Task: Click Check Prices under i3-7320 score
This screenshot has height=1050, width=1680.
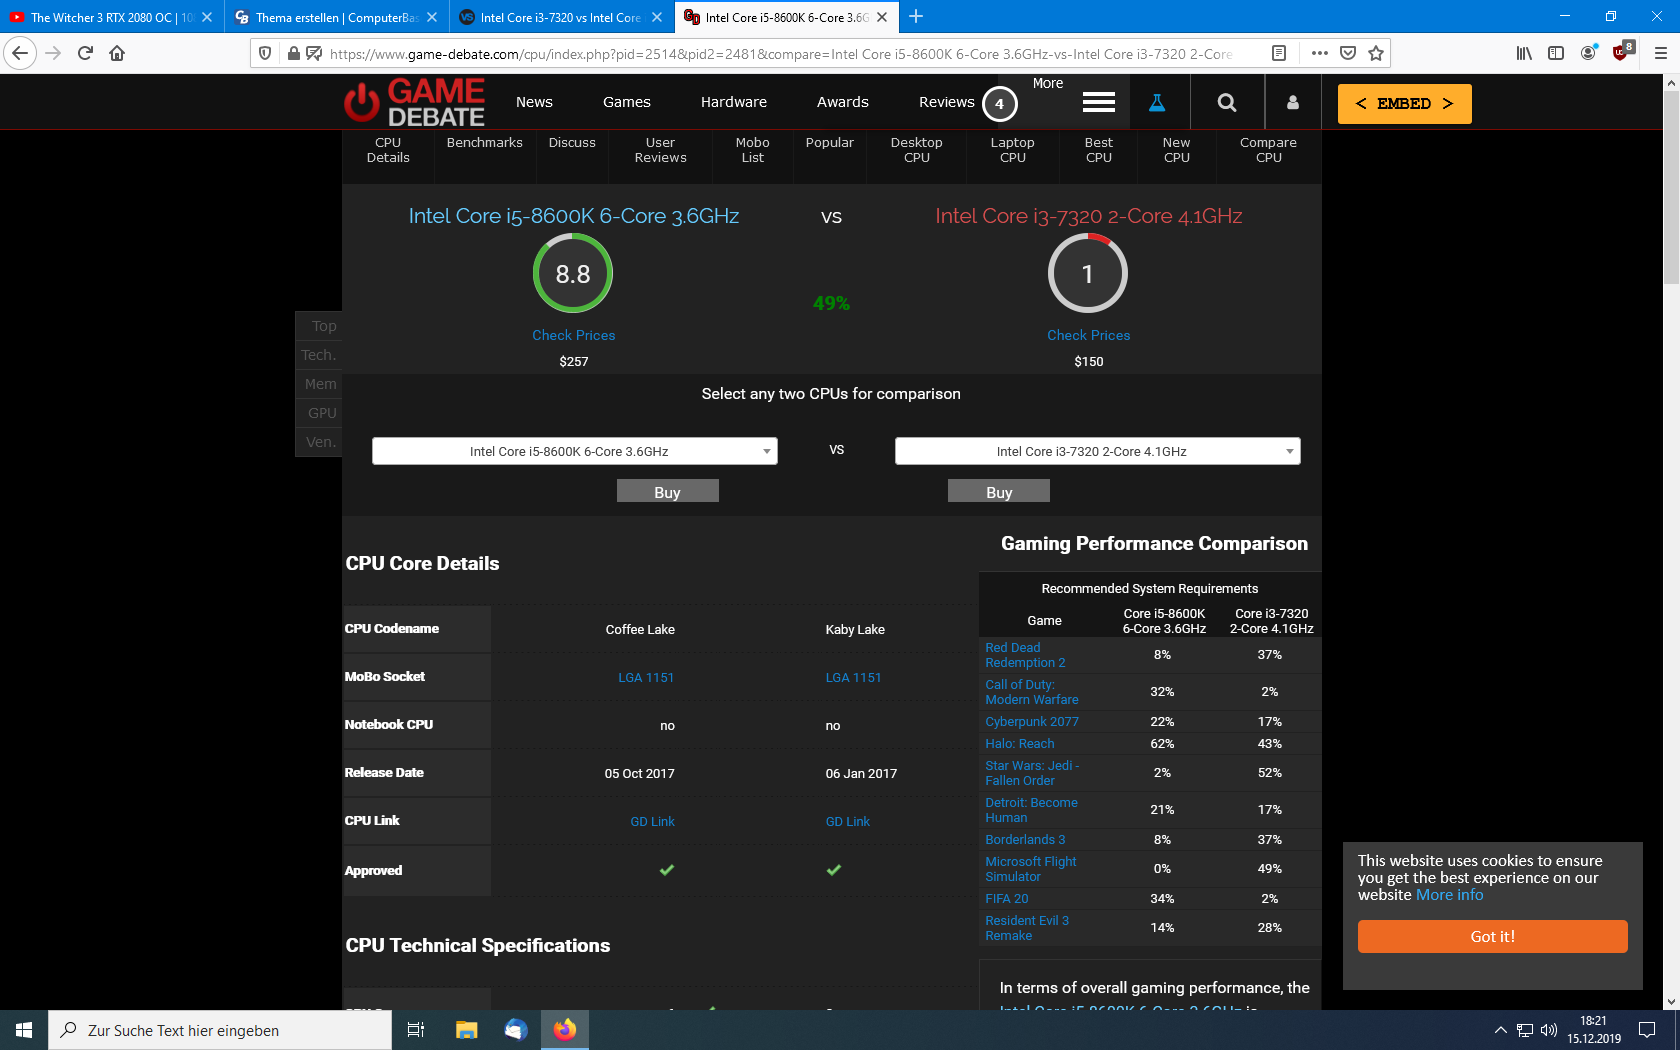Action: coord(1089,335)
